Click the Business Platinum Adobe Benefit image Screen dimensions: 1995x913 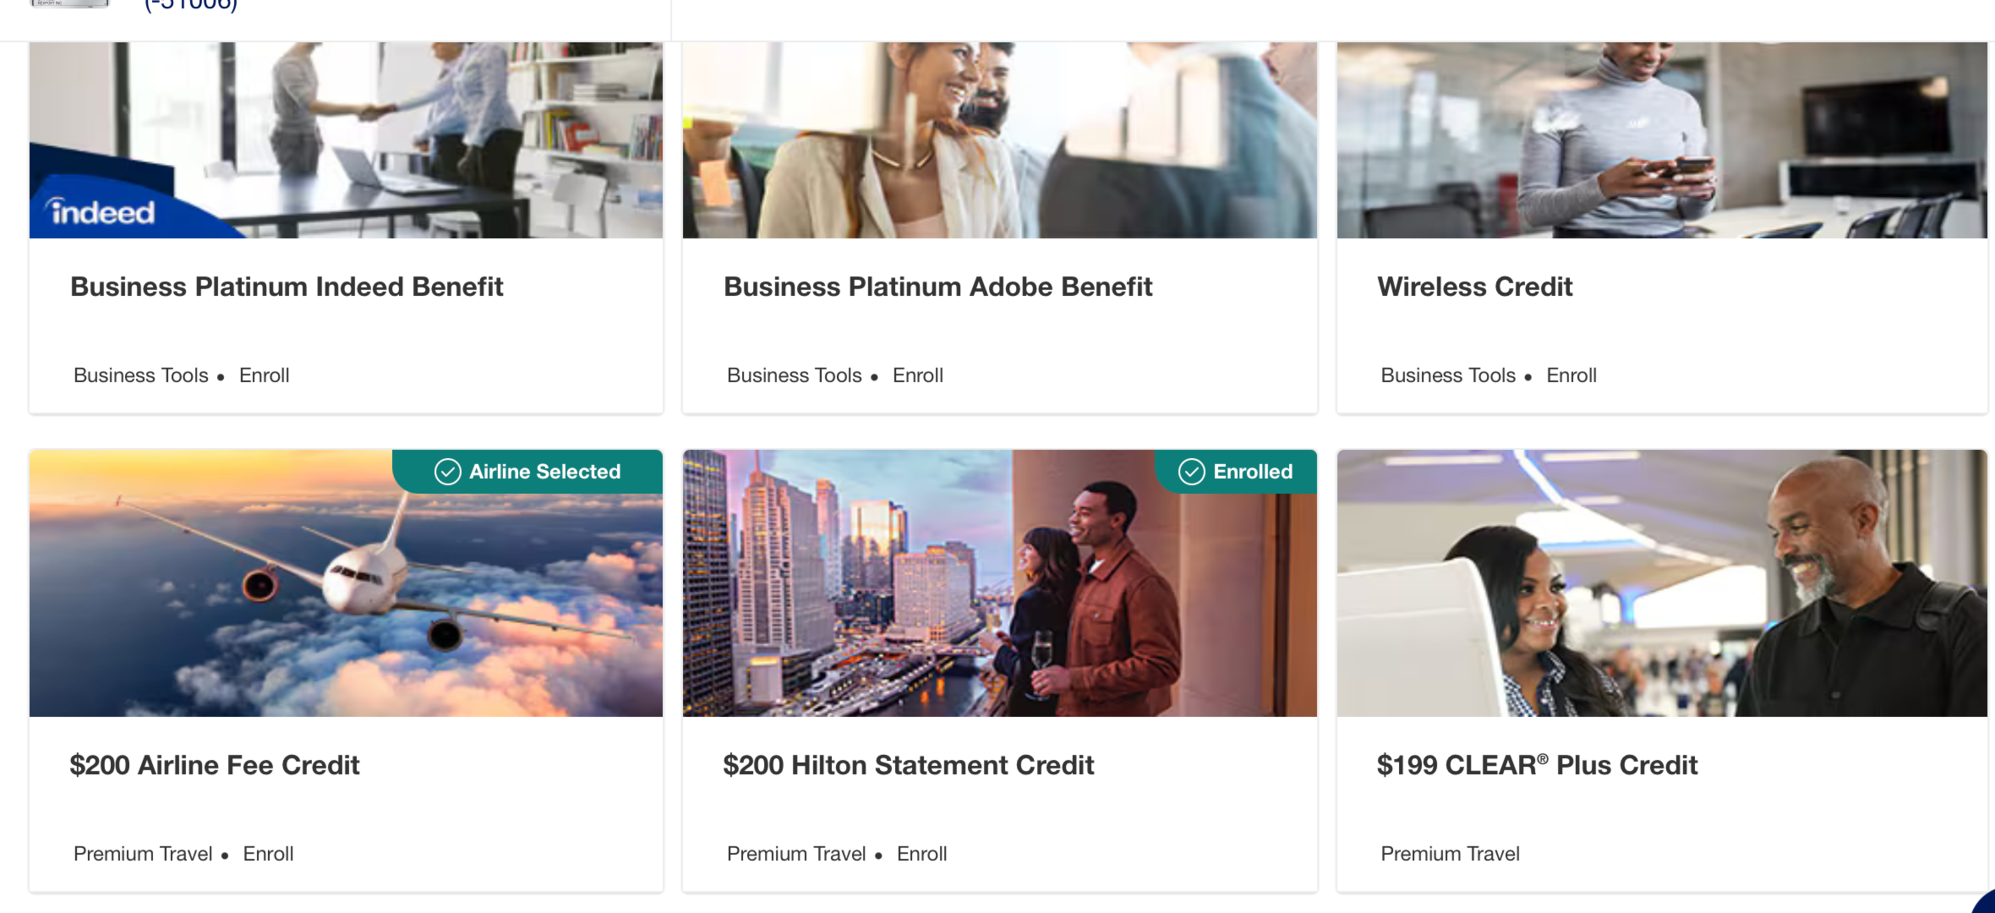(999, 139)
